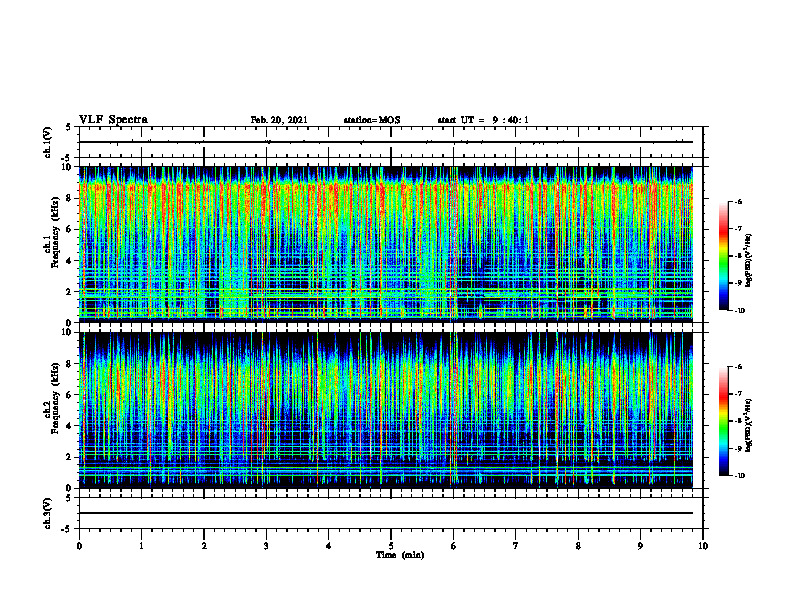Click the "VLF Spectra" plot title
Image resolution: width=792 pixels, height=612 pixels.
[113, 120]
